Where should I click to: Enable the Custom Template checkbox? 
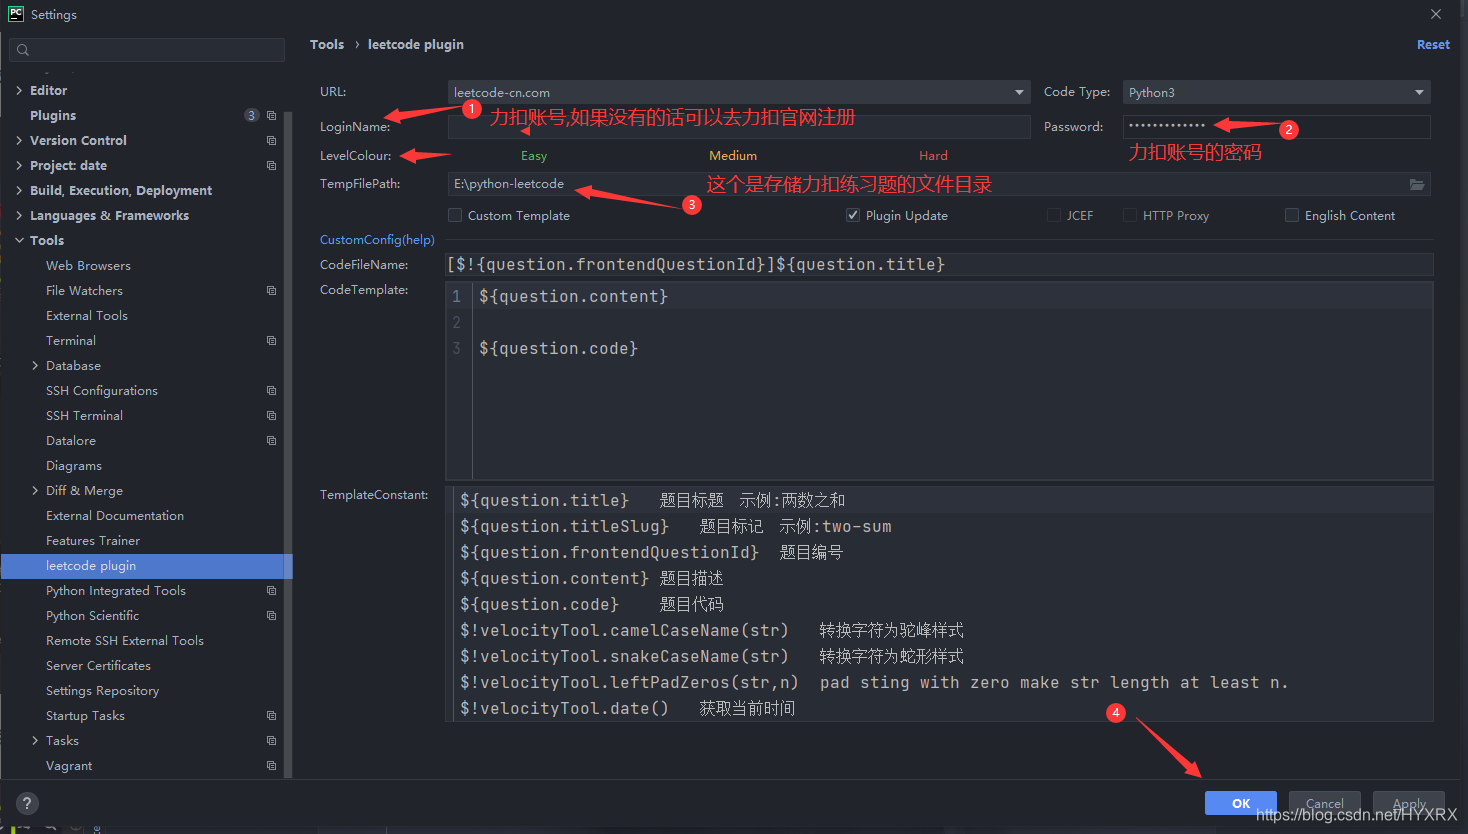455,215
